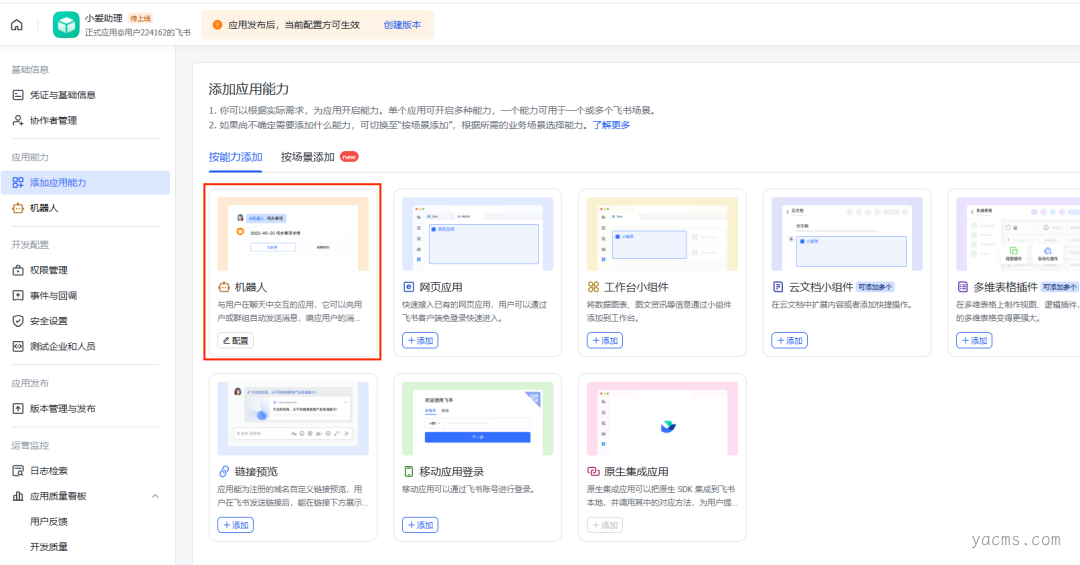This screenshot has width=1080, height=565.
Task: Open 权限管理 sidebar item
Action: click(x=48, y=270)
